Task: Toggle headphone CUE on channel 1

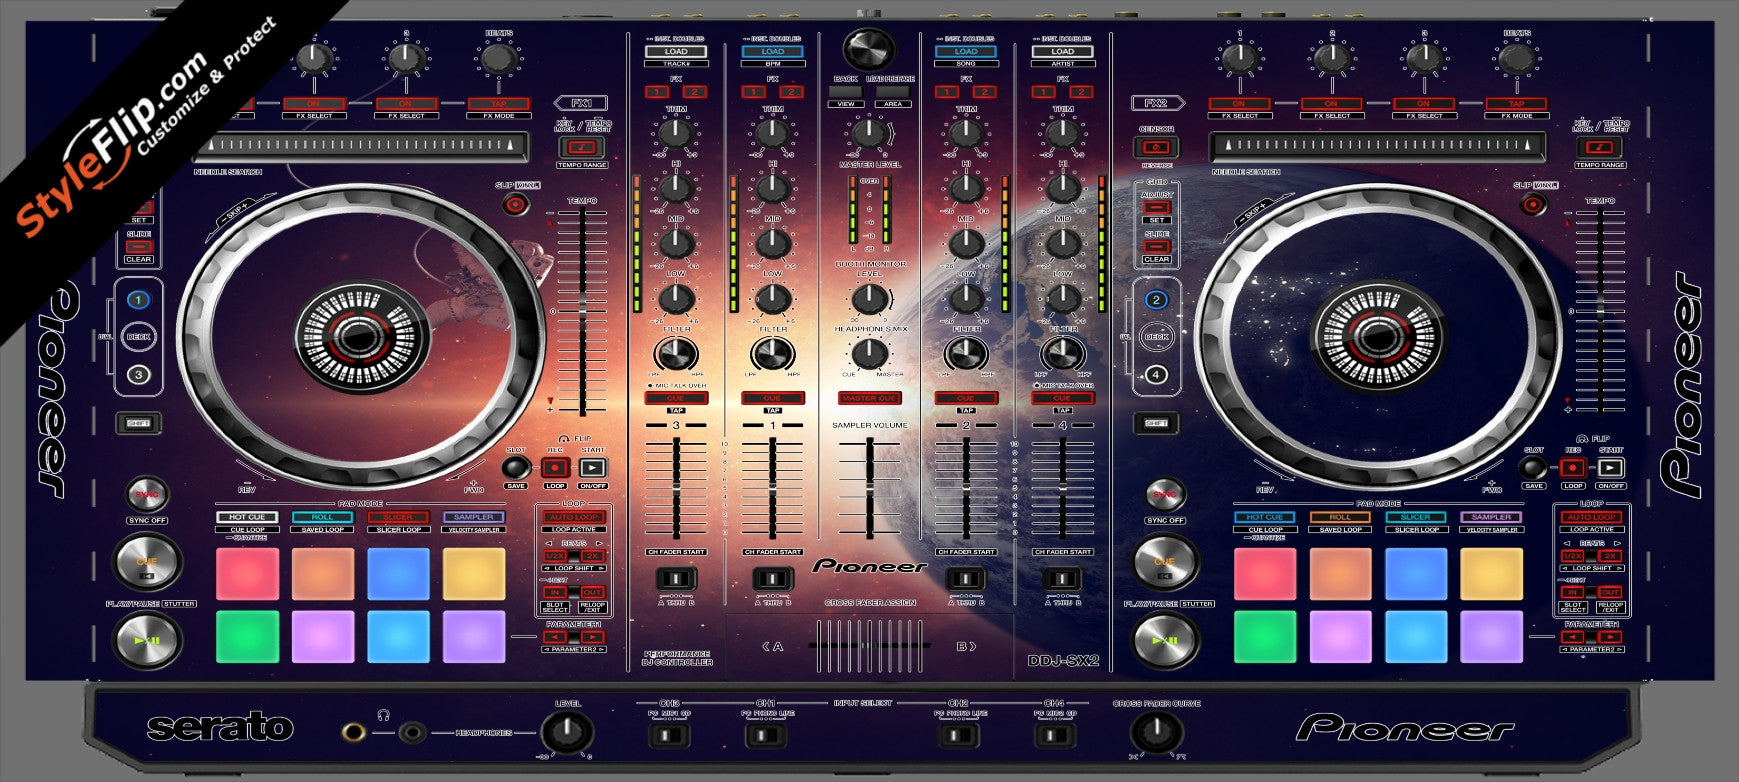Action: (x=773, y=398)
